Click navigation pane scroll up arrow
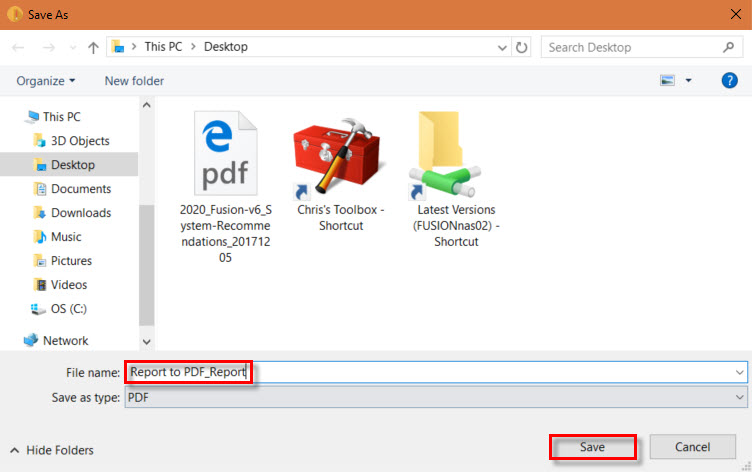The height and width of the screenshot is (472, 752). pos(147,105)
